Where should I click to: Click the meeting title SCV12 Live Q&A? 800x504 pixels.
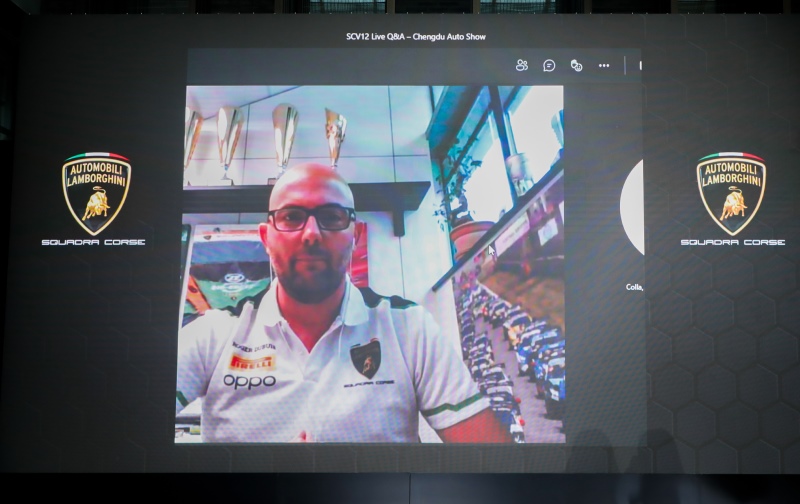coord(416,37)
